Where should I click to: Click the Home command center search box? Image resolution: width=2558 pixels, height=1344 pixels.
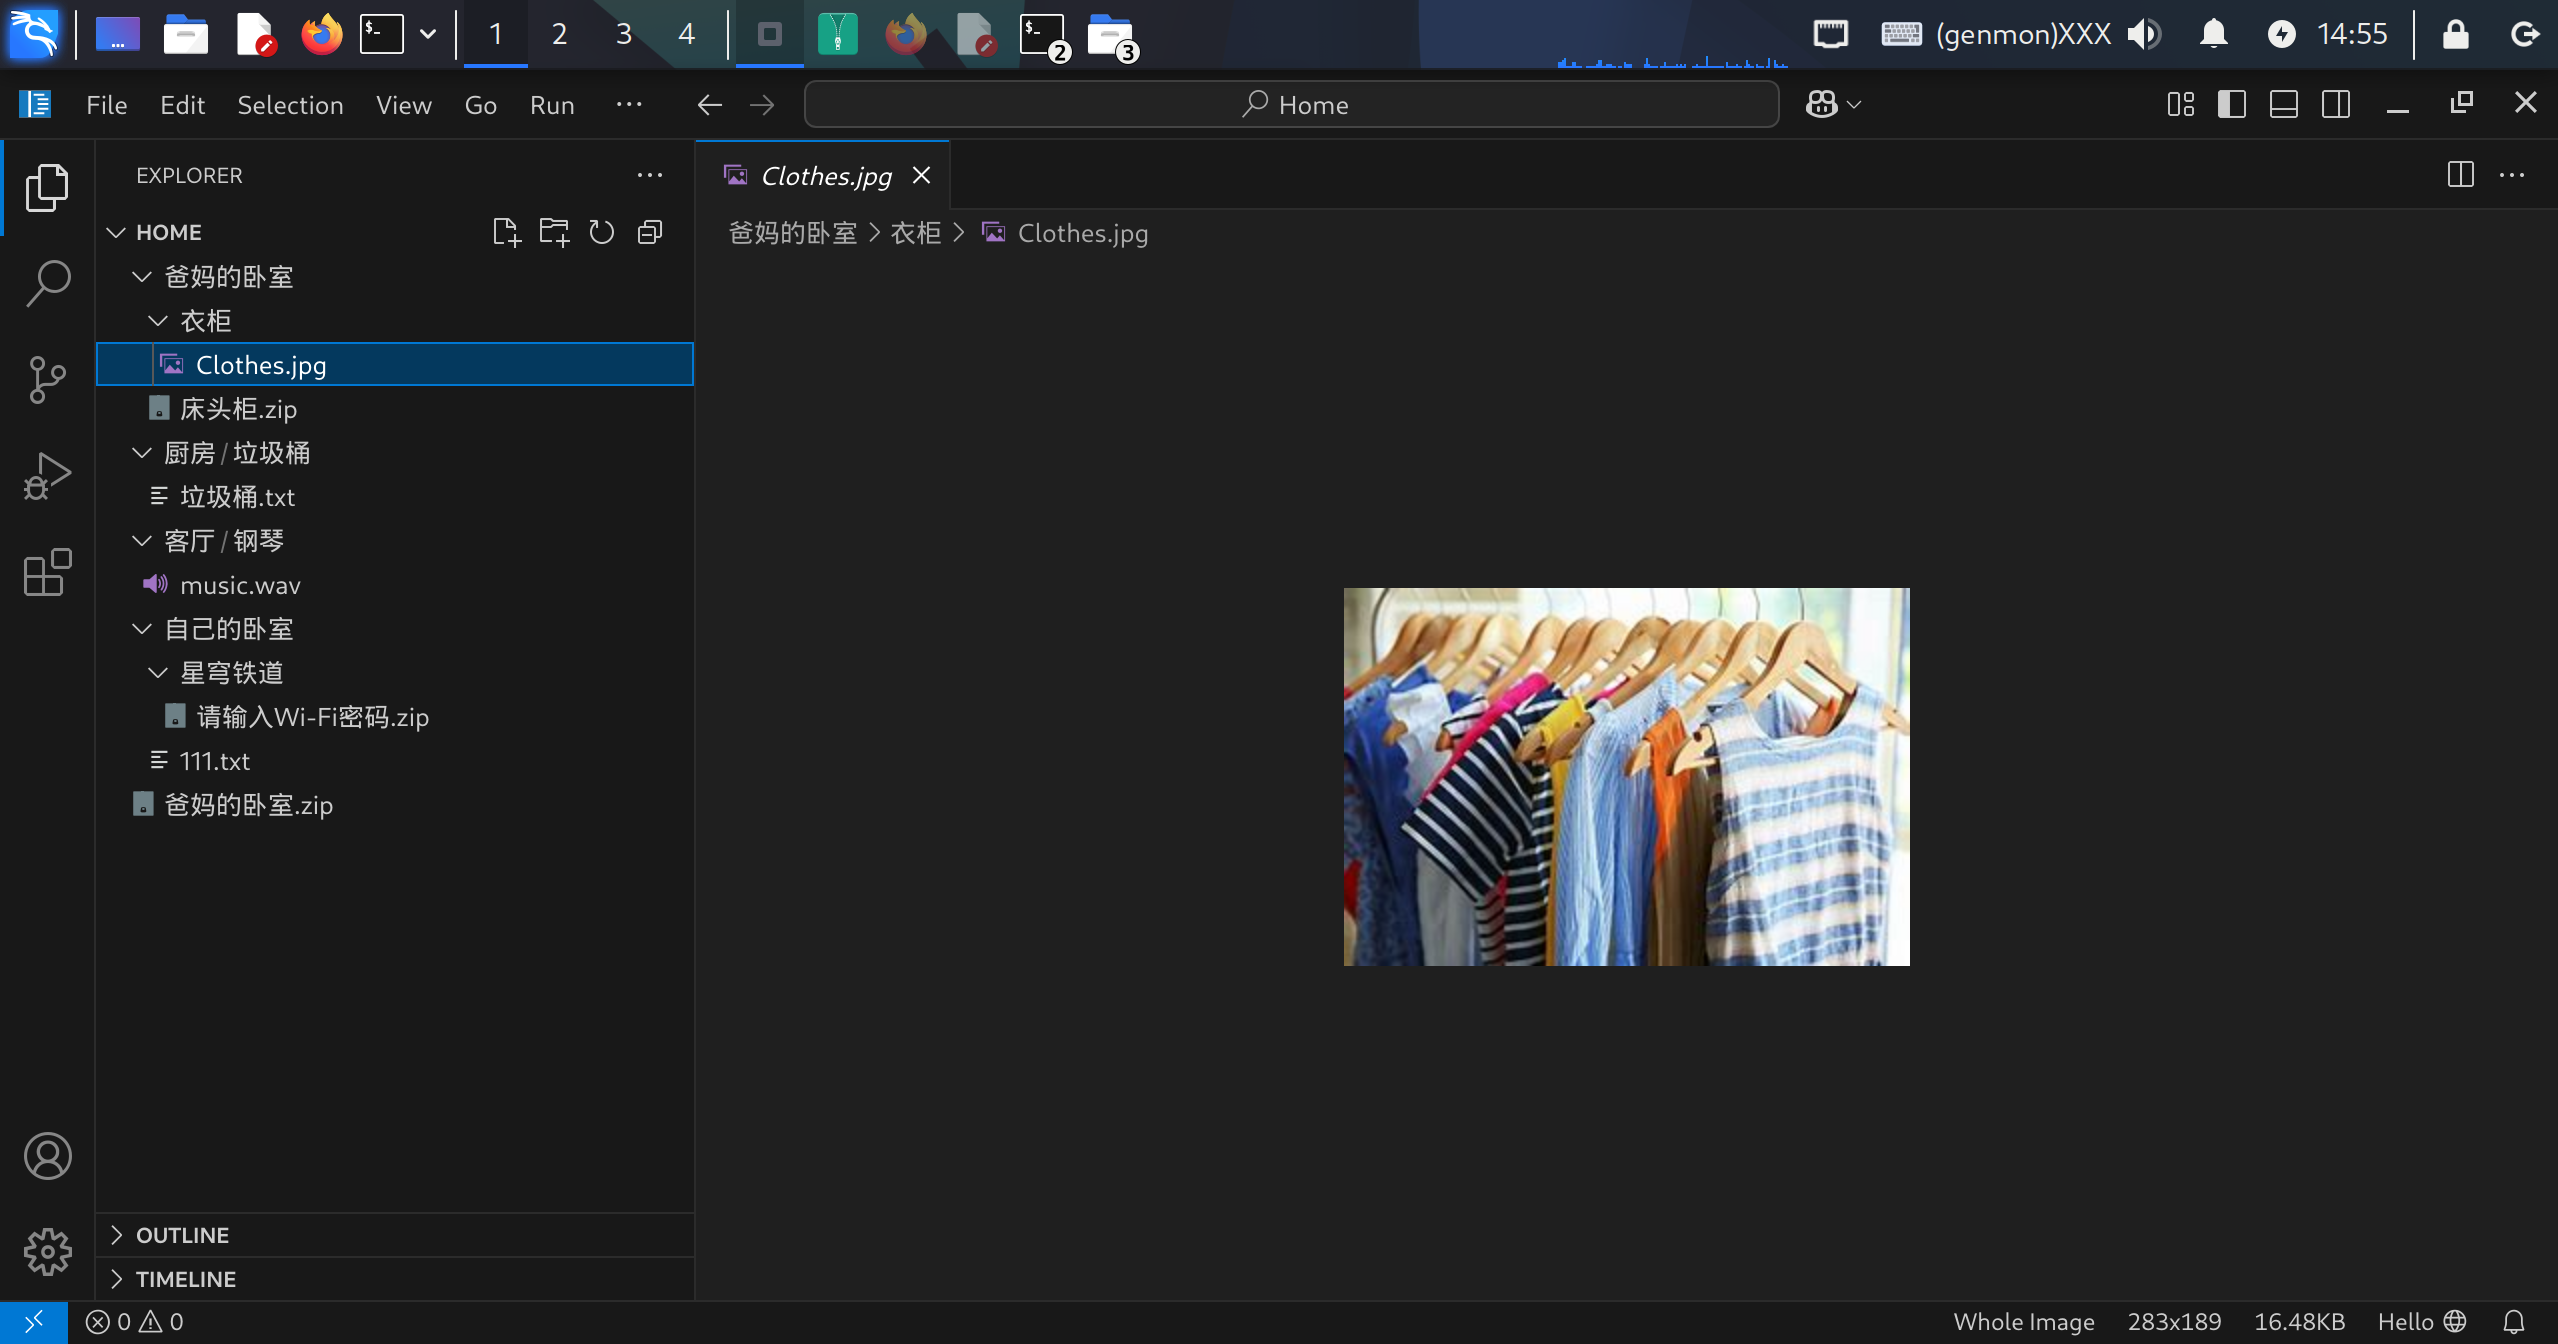click(1291, 104)
